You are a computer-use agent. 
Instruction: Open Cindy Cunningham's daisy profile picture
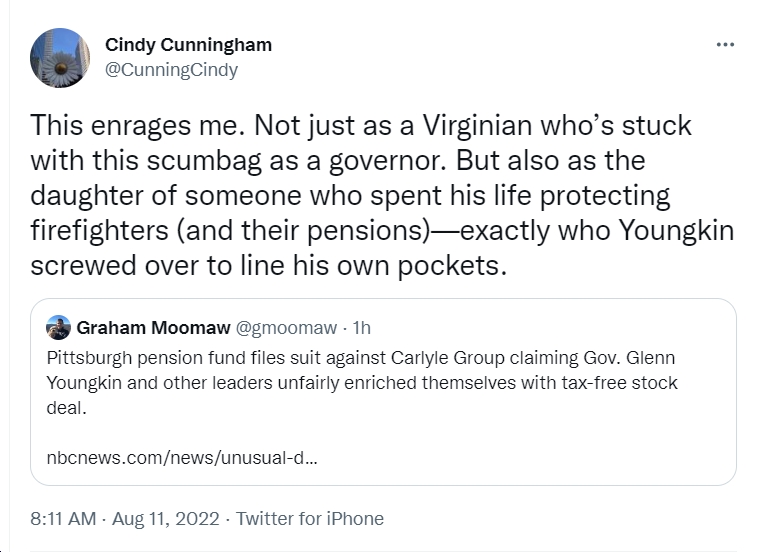point(60,57)
